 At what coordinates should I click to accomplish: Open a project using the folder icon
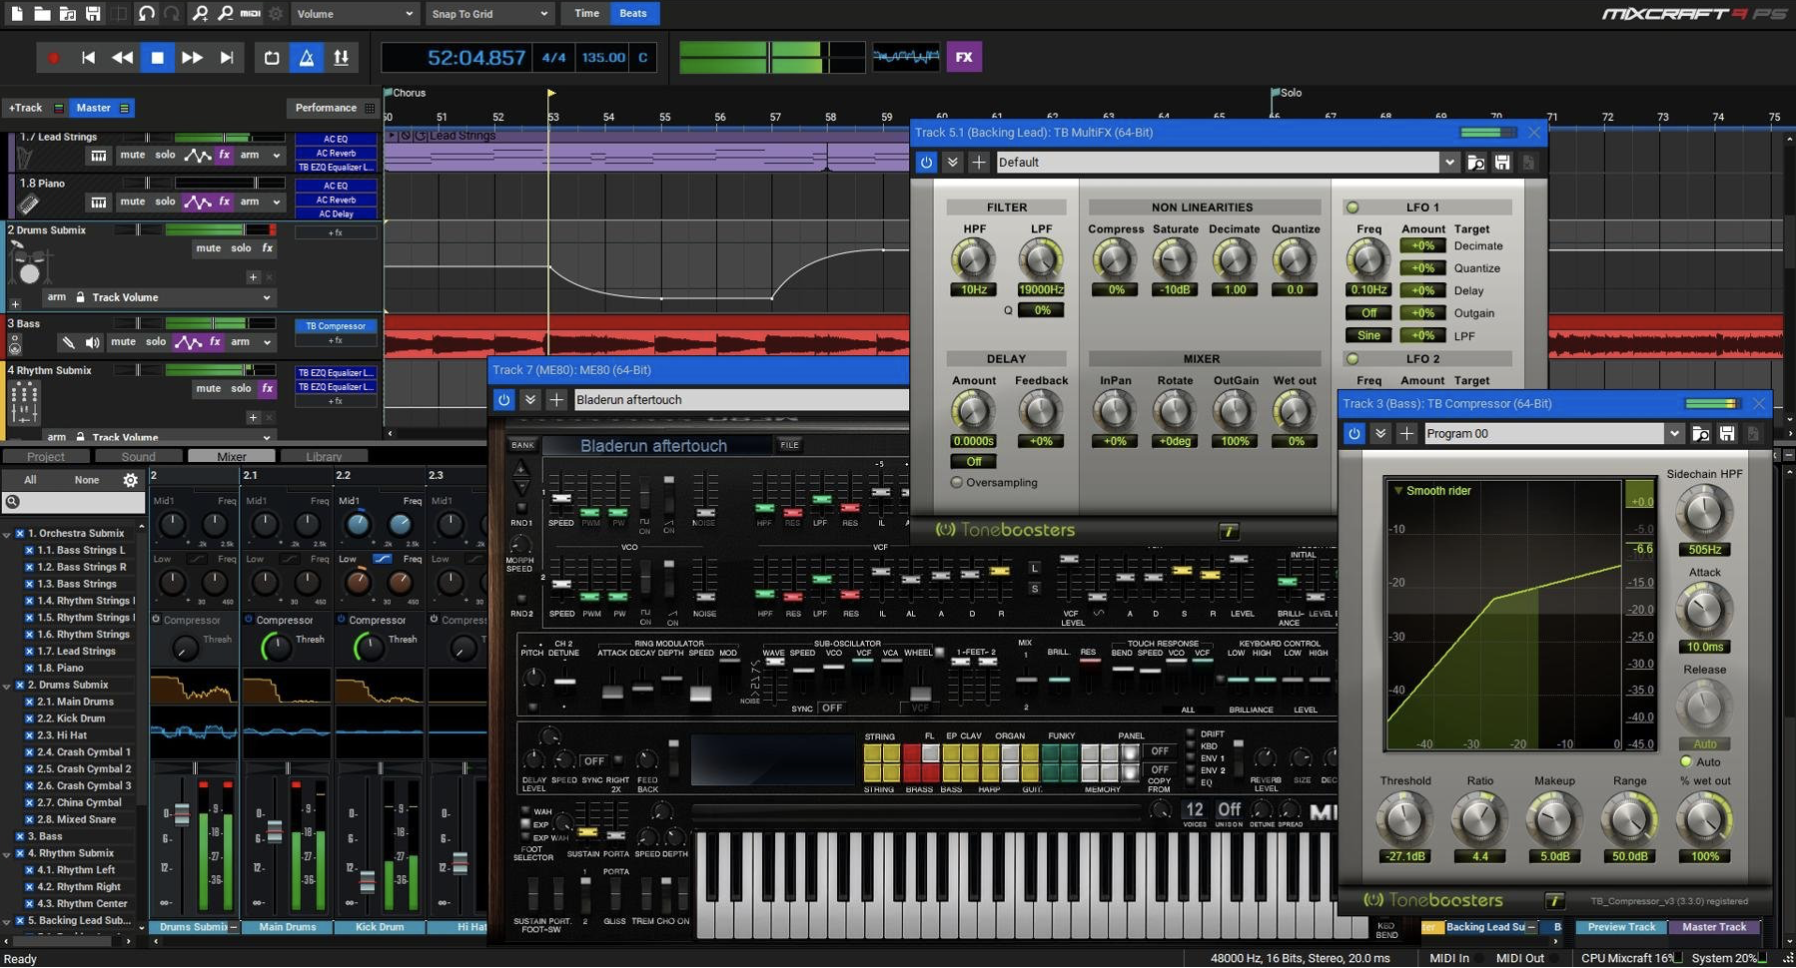point(42,14)
